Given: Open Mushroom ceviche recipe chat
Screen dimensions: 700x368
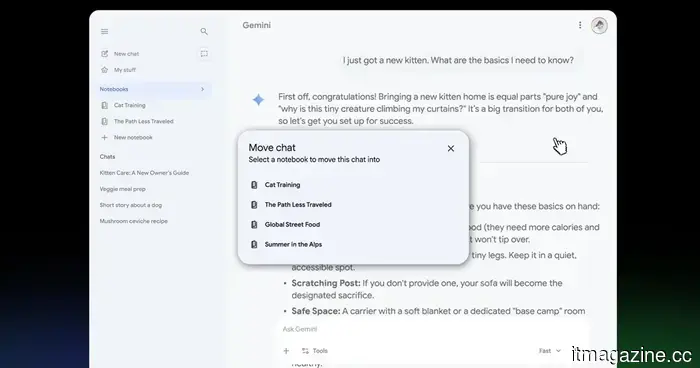Looking at the screenshot, I should pos(133,221).
